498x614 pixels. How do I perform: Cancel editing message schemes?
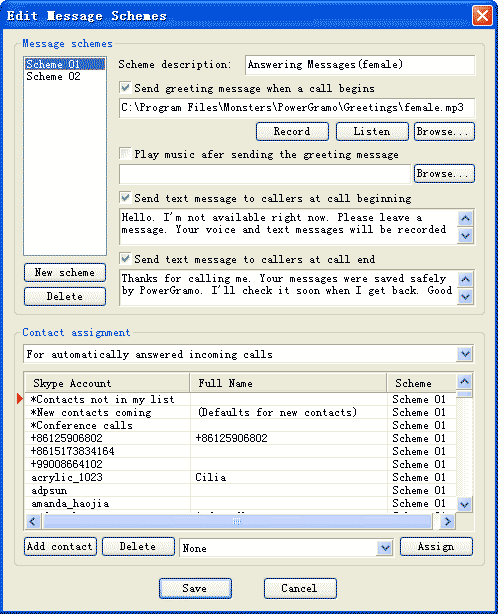[x=300, y=588]
